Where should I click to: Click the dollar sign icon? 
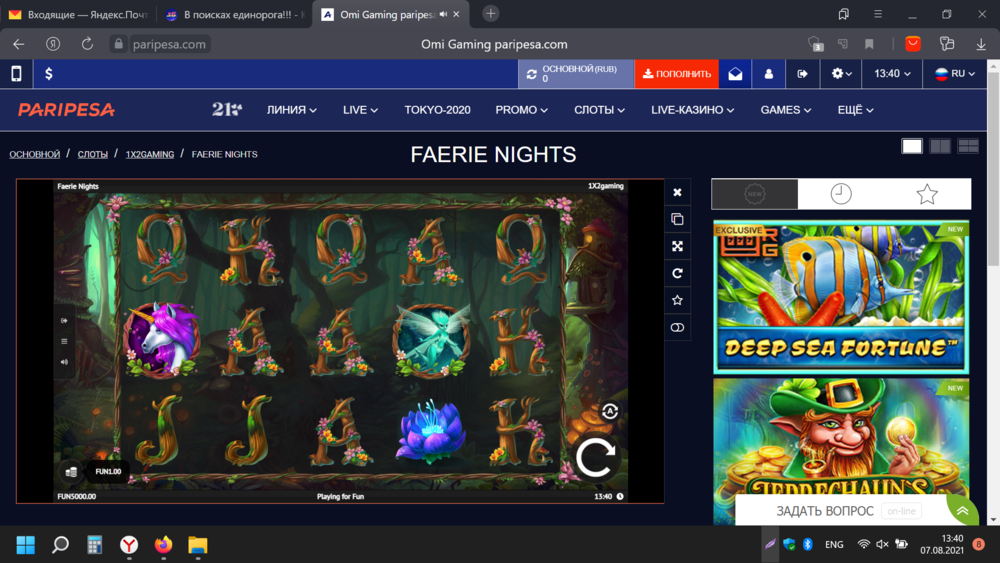[48, 74]
